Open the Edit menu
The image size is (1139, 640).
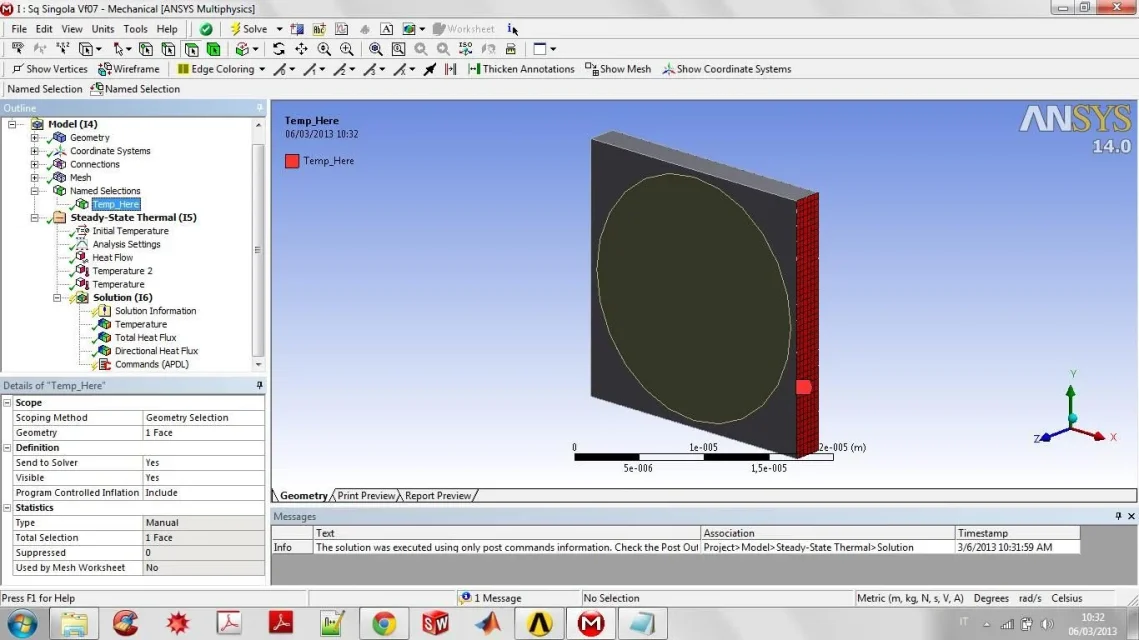[x=44, y=29]
